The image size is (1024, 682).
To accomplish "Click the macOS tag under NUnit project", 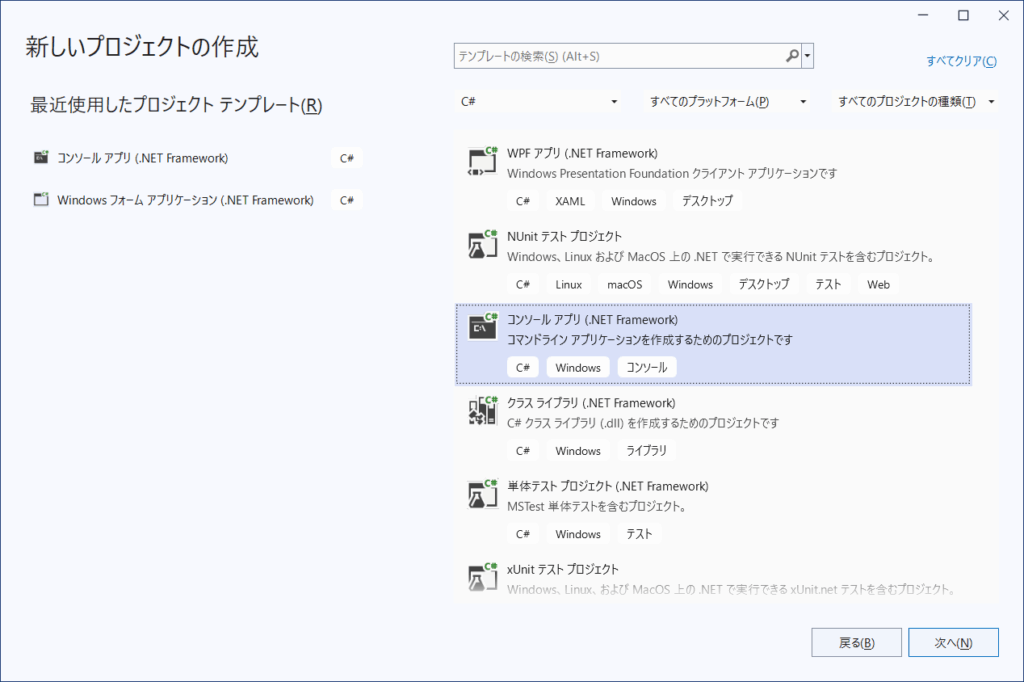I will (624, 285).
